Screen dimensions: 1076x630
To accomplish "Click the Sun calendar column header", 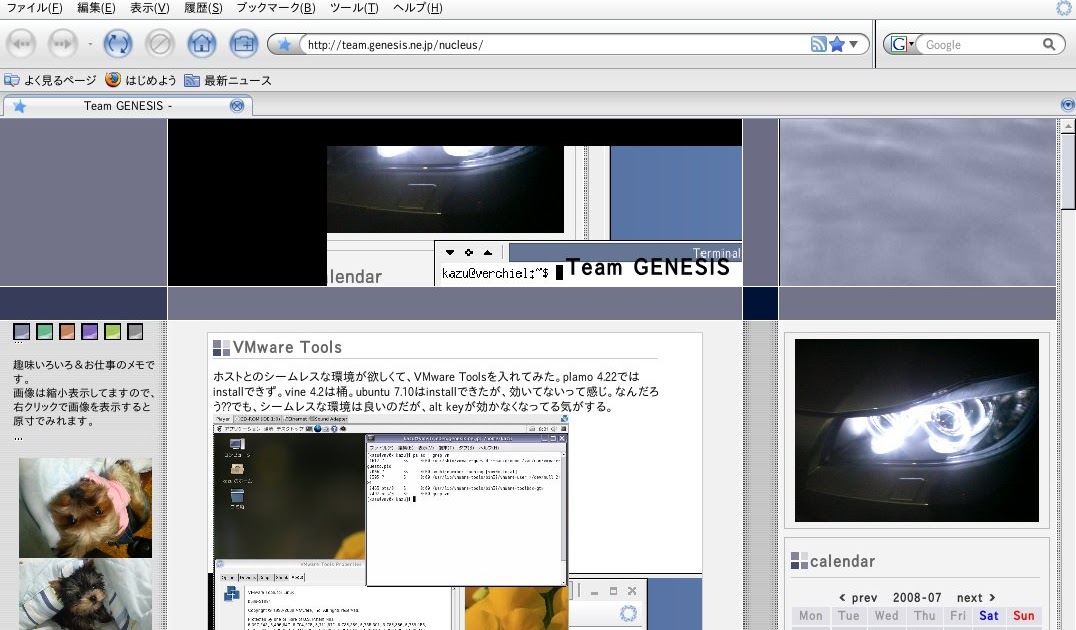I will click(1023, 616).
